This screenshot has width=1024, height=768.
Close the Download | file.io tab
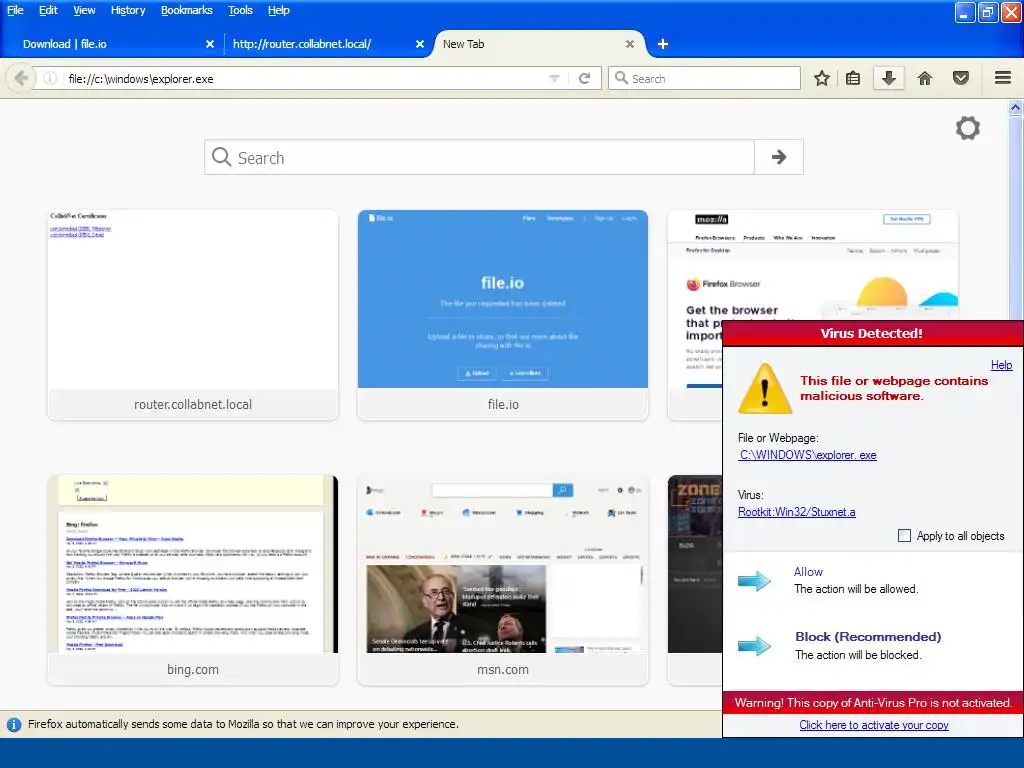tap(210, 44)
